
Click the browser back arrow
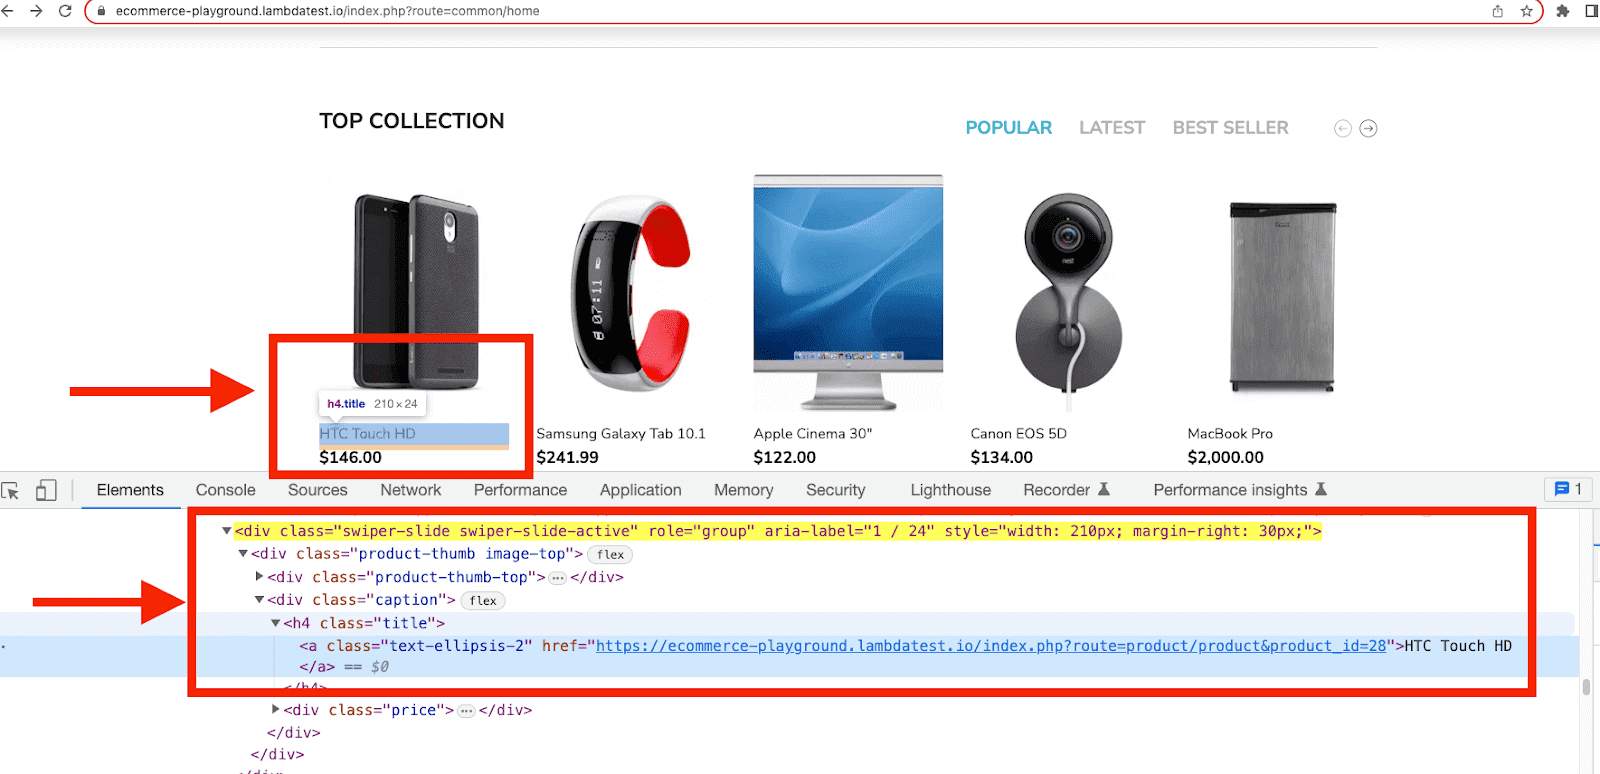[x=7, y=11]
